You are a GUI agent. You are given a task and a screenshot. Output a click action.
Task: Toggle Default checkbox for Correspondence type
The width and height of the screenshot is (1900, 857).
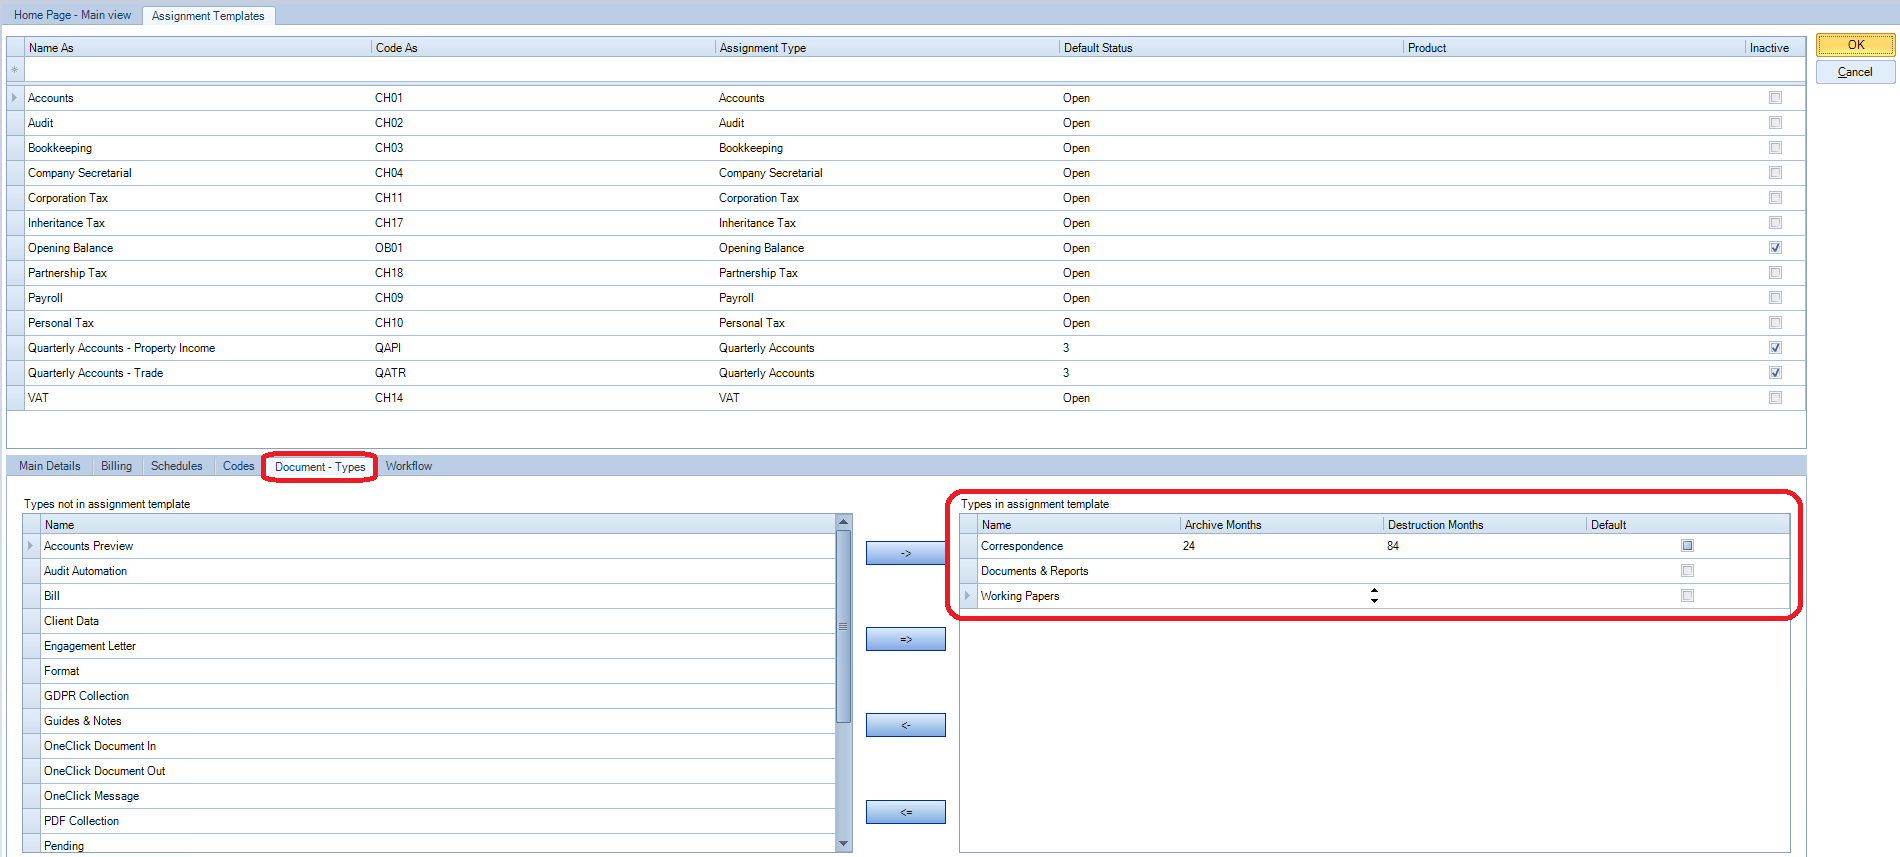(1687, 546)
